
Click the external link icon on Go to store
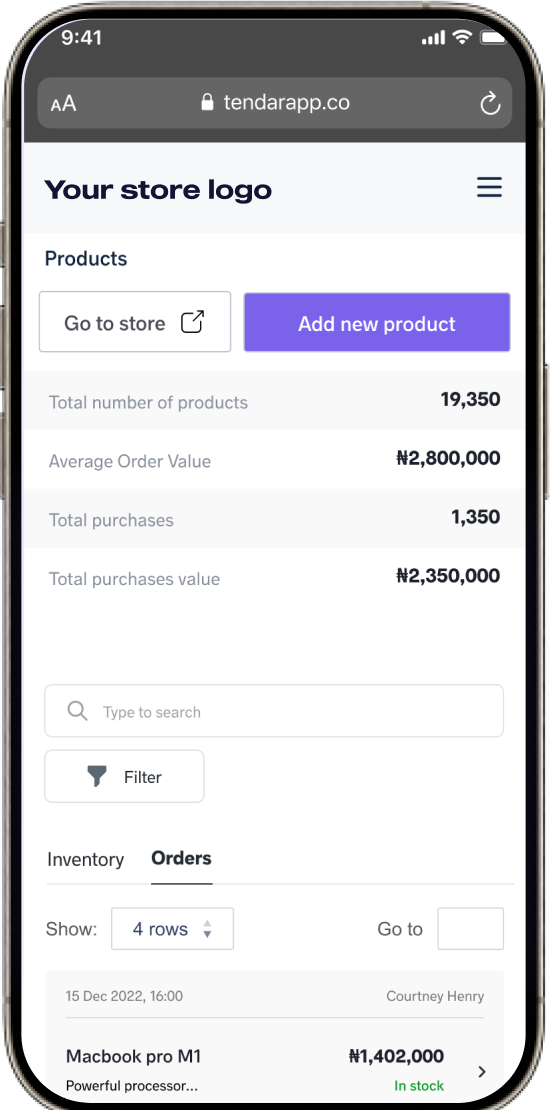pyautogui.click(x=193, y=322)
